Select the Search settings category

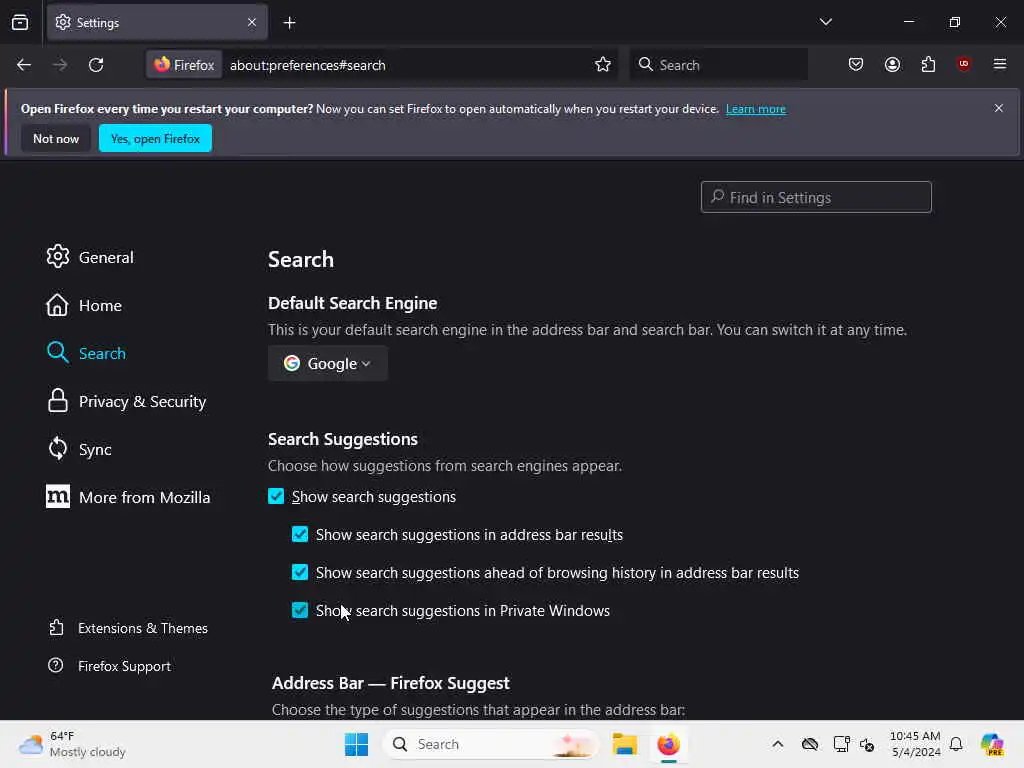click(86, 353)
